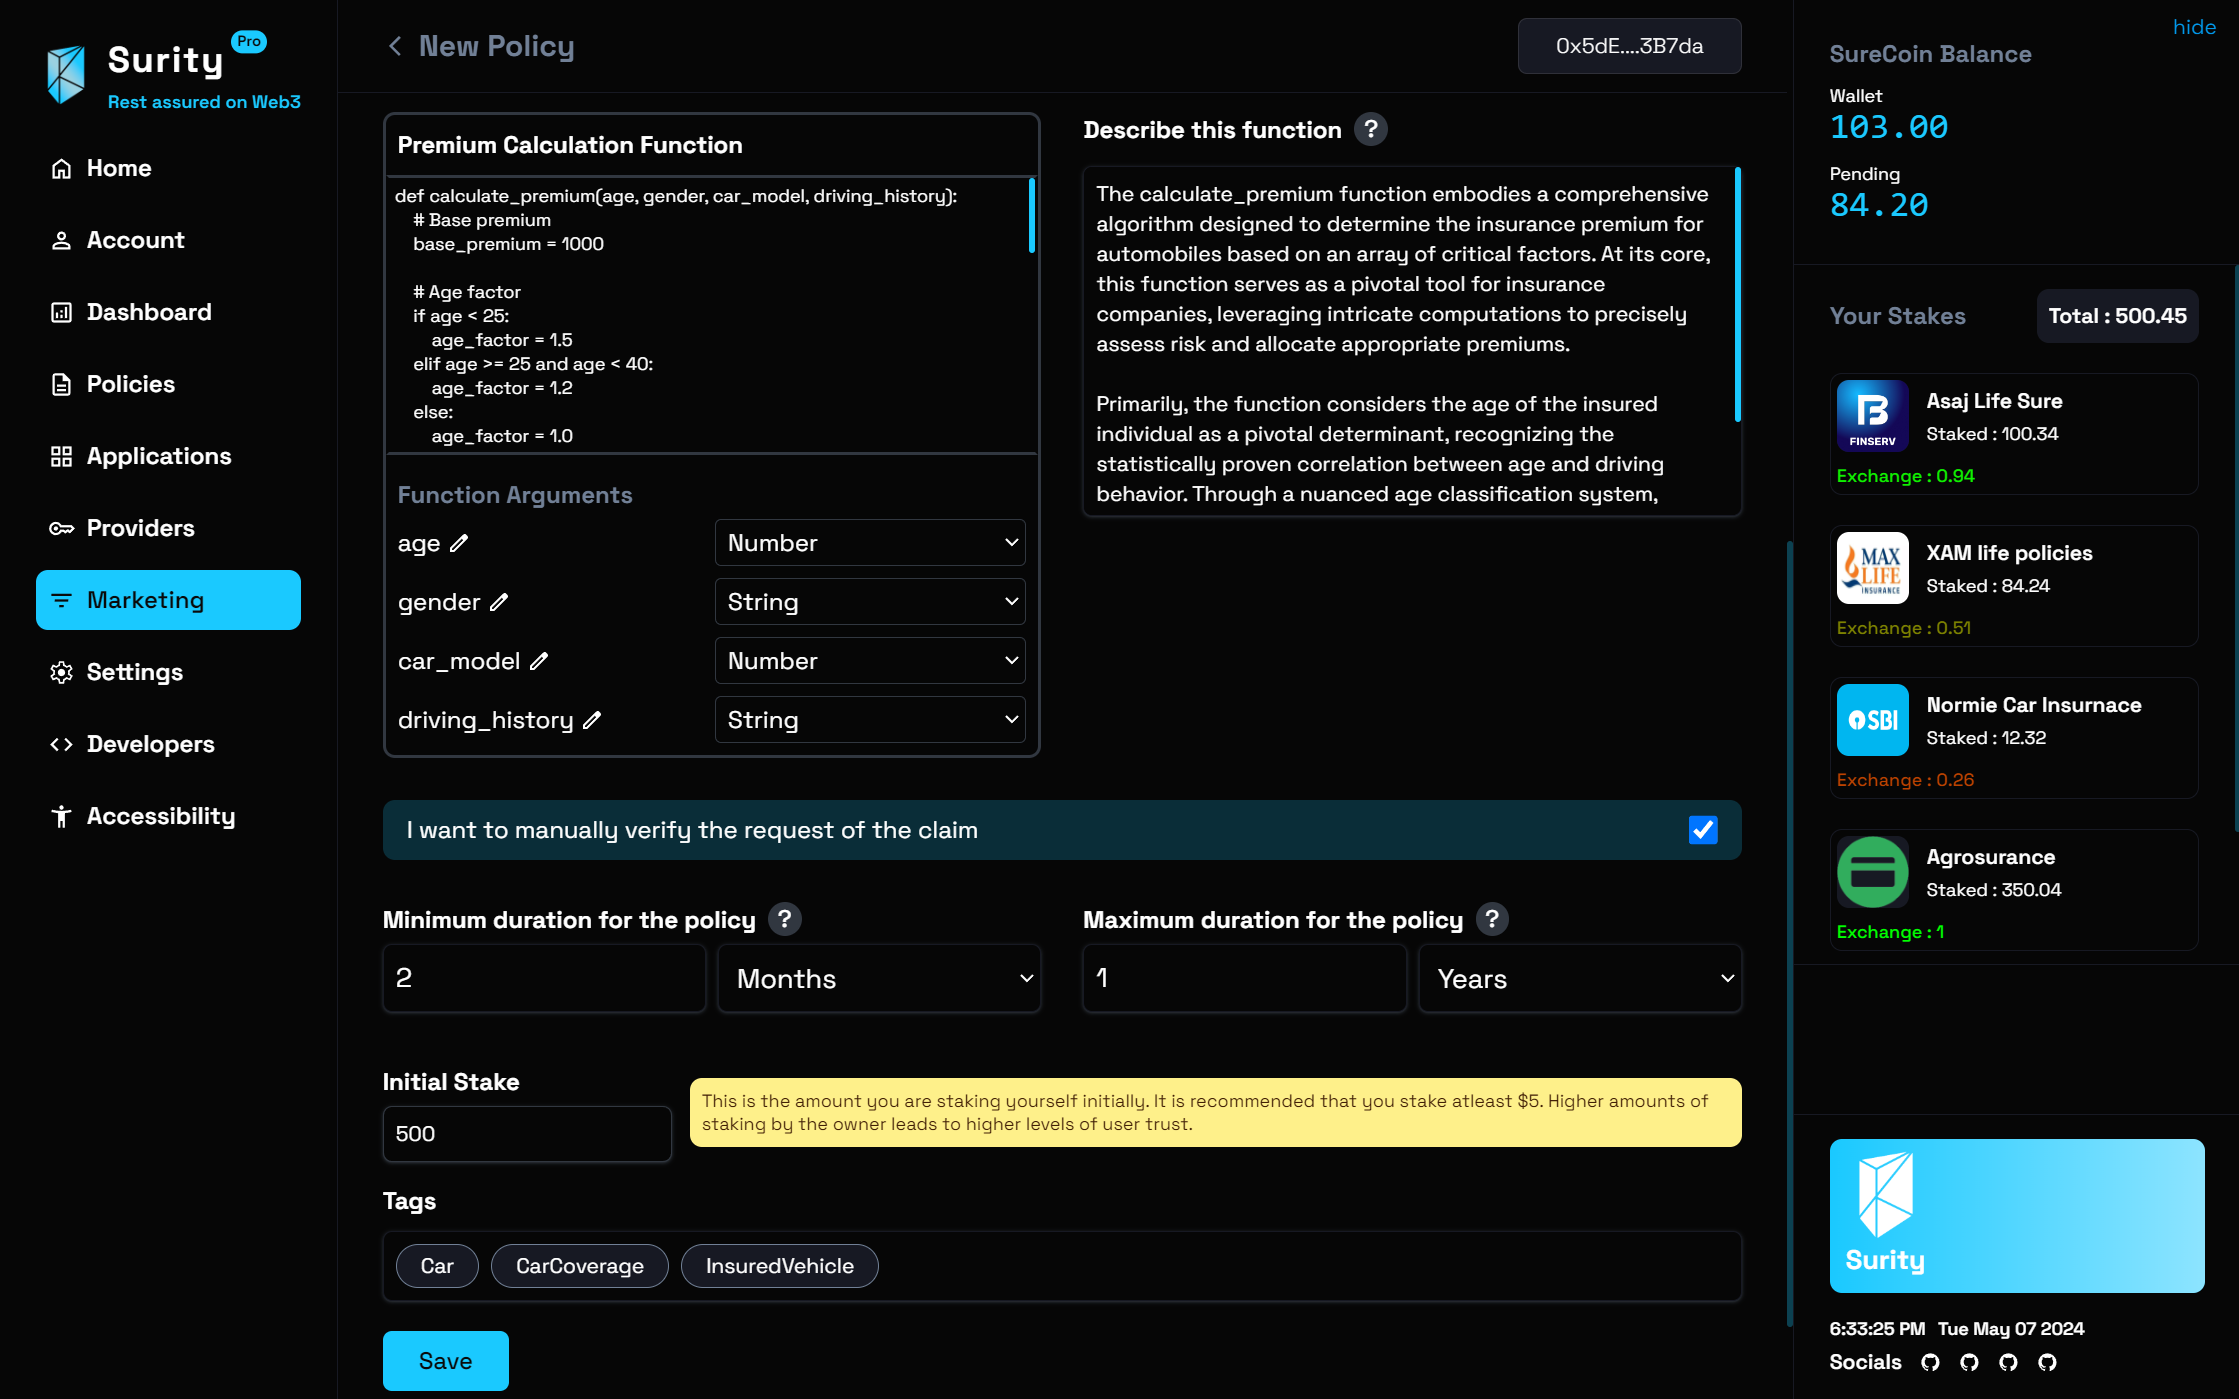Image resolution: width=2239 pixels, height=1399 pixels.
Task: Open the gender type dropdown
Action: point(869,602)
